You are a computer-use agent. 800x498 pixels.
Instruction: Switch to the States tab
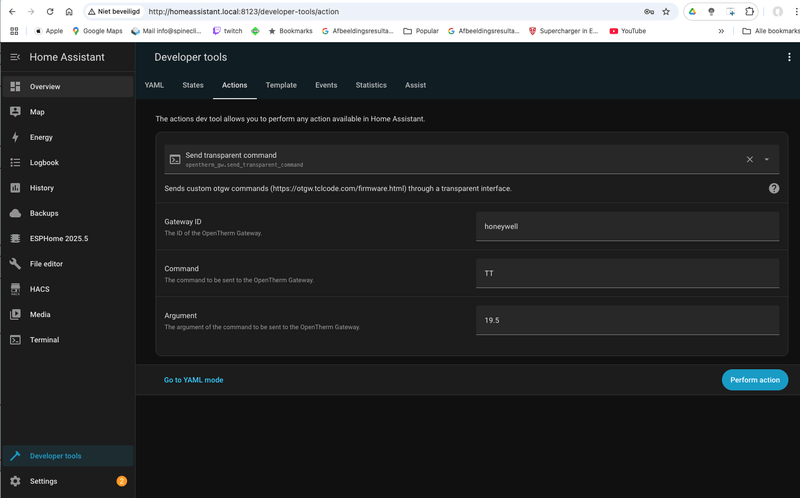coord(193,85)
